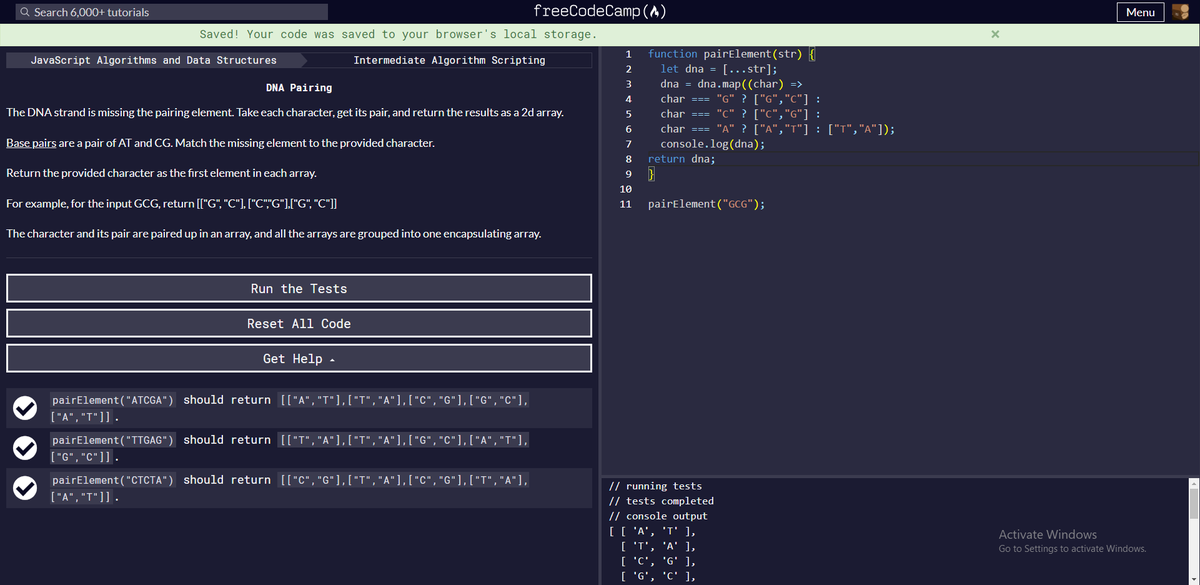Viewport: 1200px width, 585px height.
Task: Click the 'let dna = [...str];' line
Action: pos(719,69)
